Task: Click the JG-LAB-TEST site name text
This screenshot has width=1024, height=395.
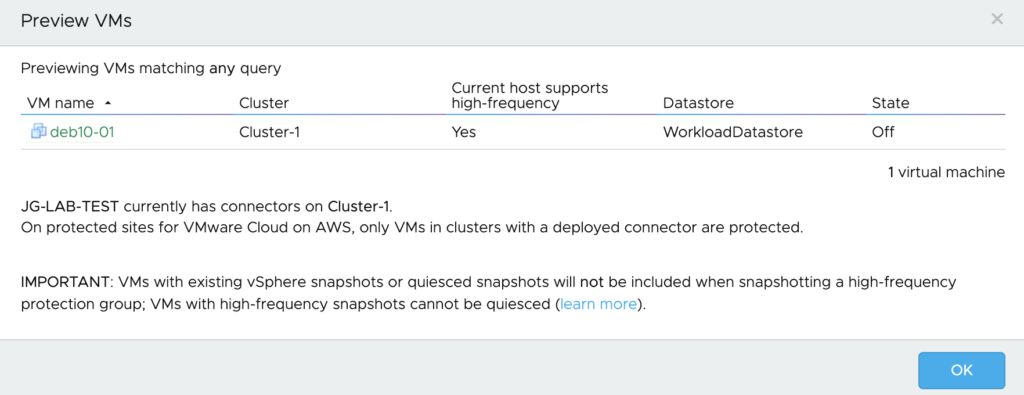Action: click(70, 208)
